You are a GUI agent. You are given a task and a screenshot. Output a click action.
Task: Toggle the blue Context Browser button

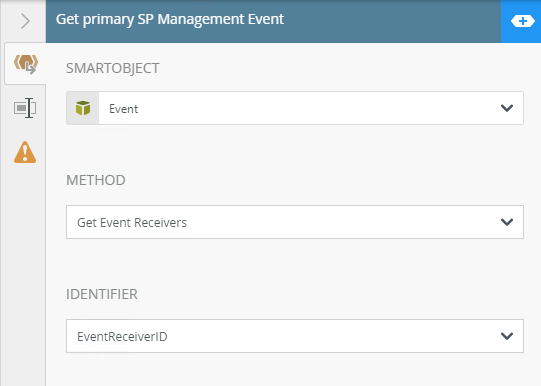521,21
